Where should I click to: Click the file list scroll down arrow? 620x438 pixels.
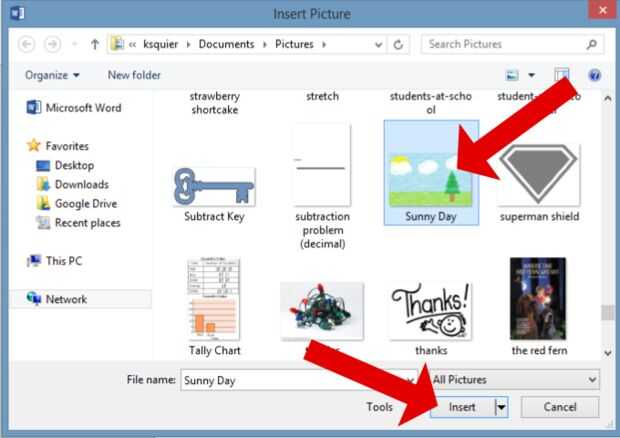pyautogui.click(x=608, y=353)
